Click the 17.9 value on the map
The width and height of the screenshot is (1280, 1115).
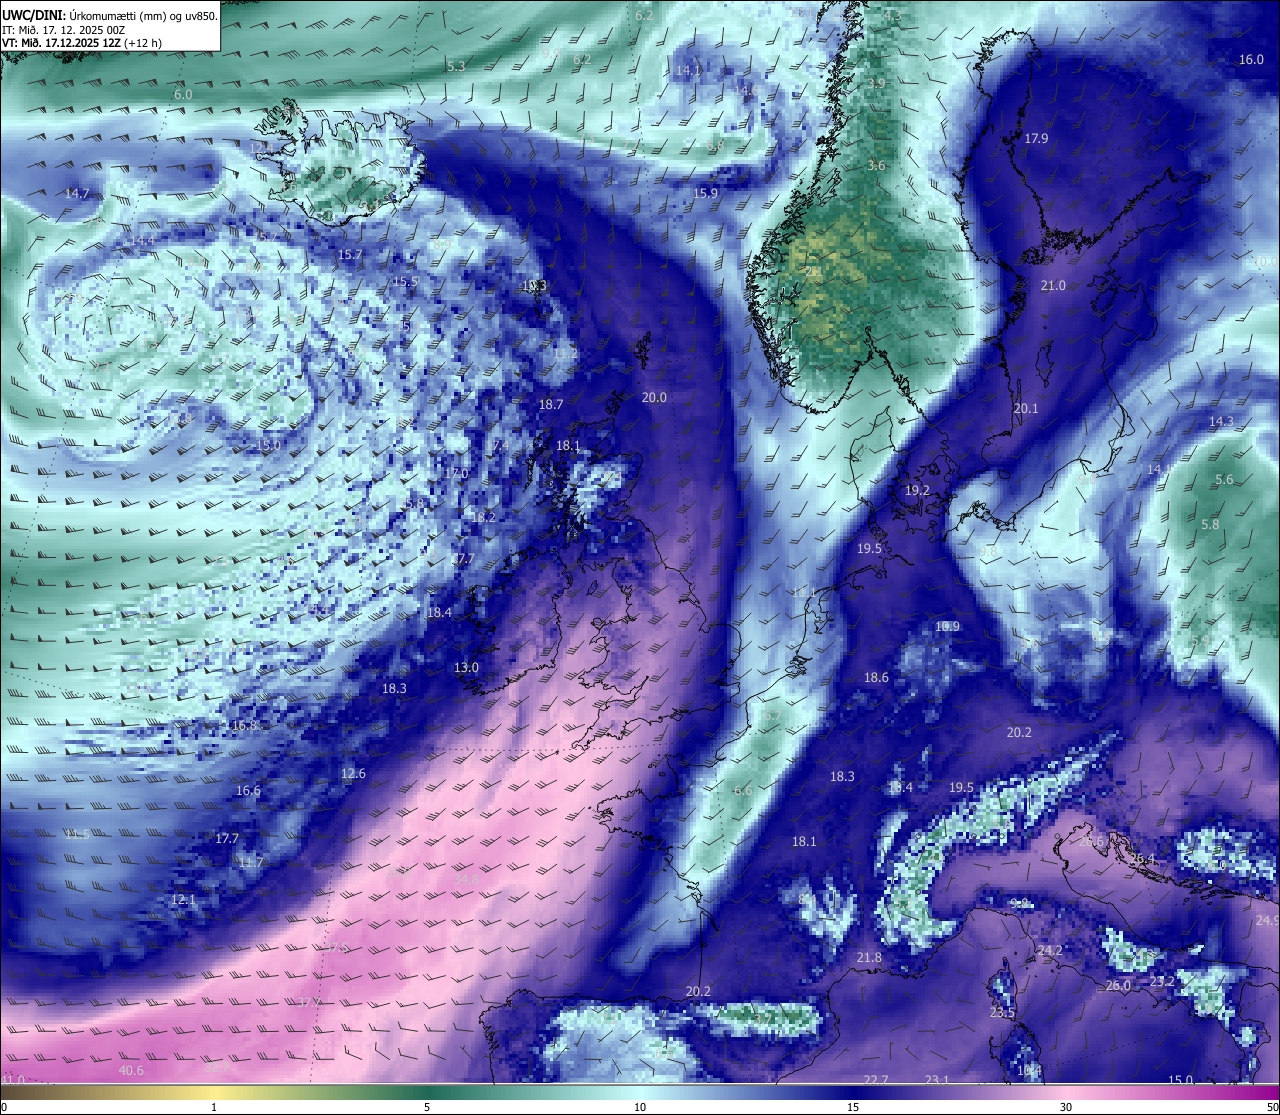coord(1036,138)
